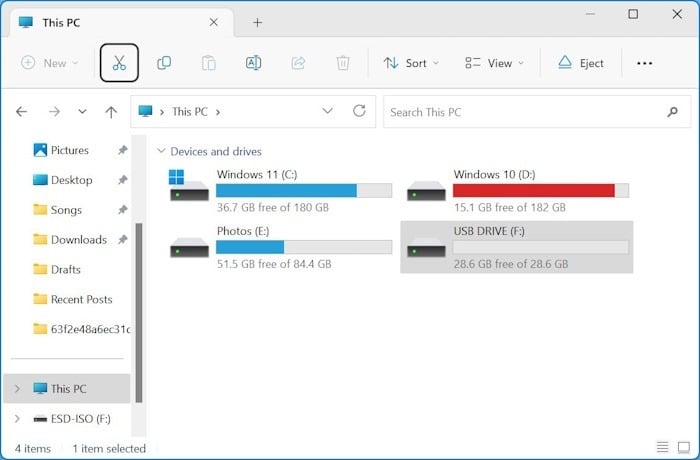
Task: Click the Copy icon in toolbar
Action: click(x=164, y=63)
